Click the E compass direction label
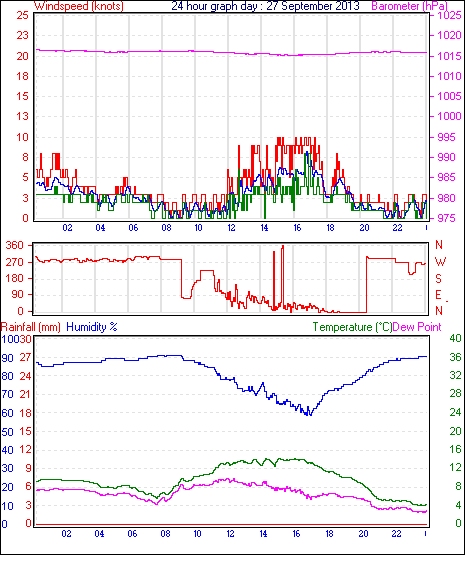The width and height of the screenshot is (465, 563). click(x=438, y=295)
